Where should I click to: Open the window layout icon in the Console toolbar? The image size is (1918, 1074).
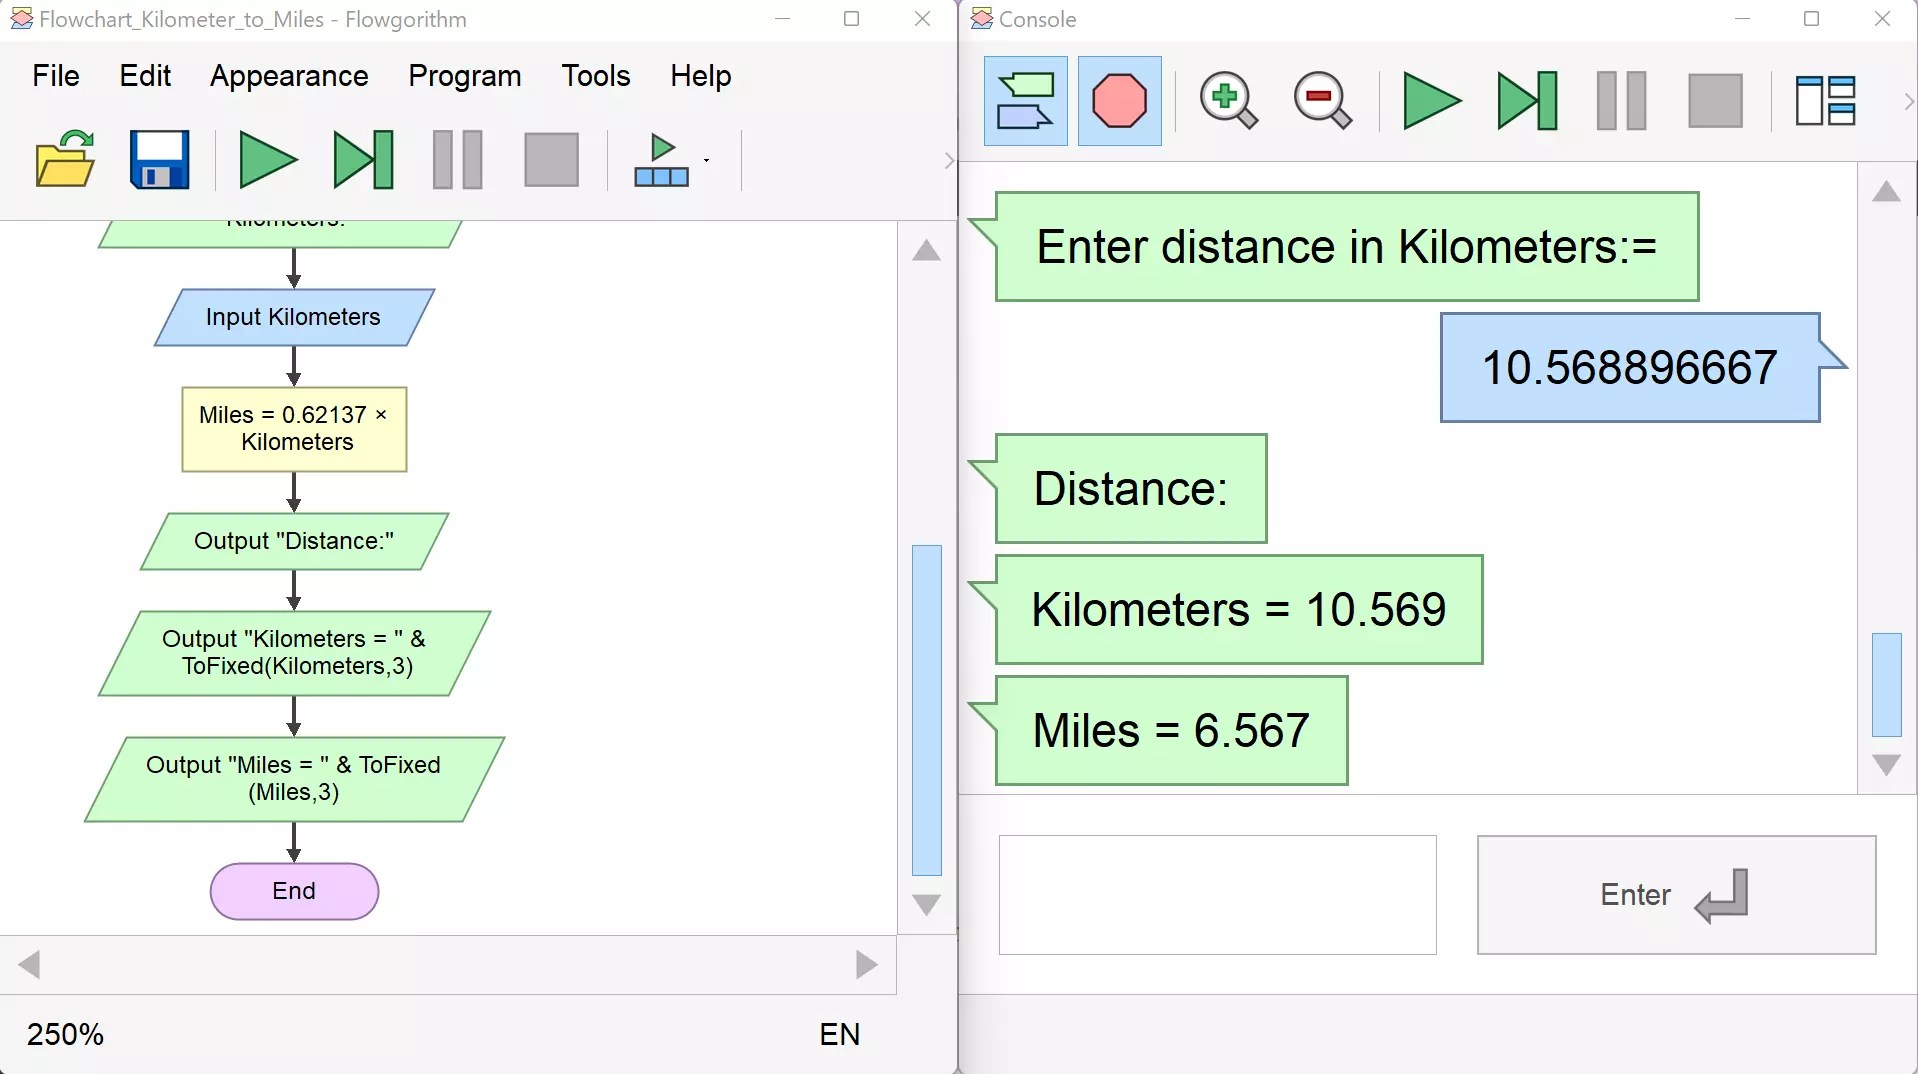coord(1824,100)
